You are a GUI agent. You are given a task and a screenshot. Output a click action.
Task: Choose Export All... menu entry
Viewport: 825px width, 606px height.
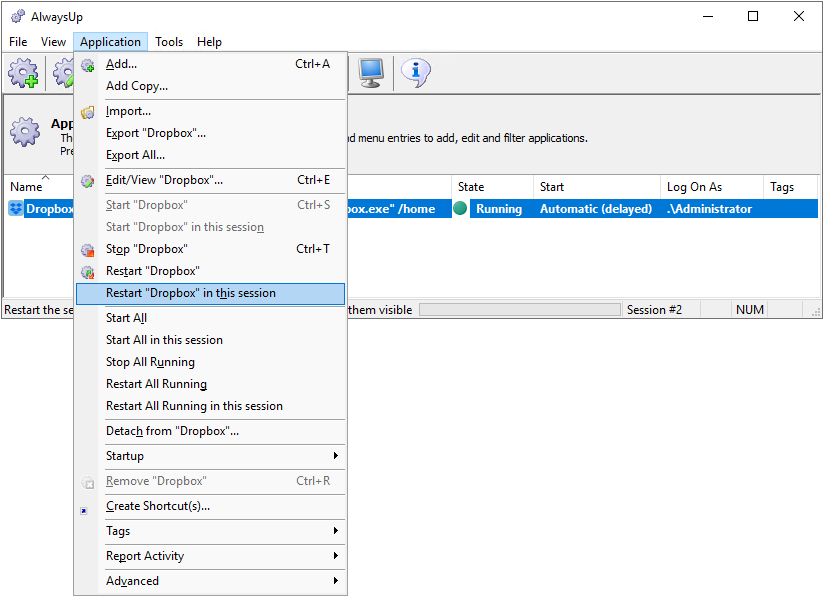coord(210,156)
